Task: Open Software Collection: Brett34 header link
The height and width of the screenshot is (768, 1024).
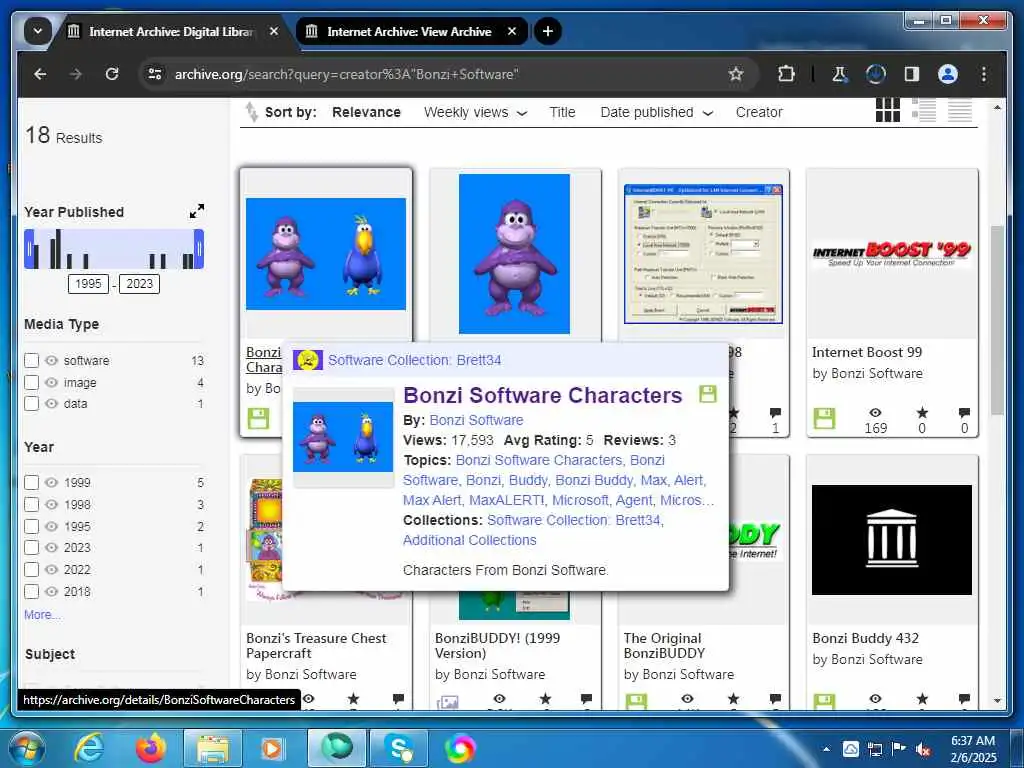Action: pyautogui.click(x=415, y=360)
